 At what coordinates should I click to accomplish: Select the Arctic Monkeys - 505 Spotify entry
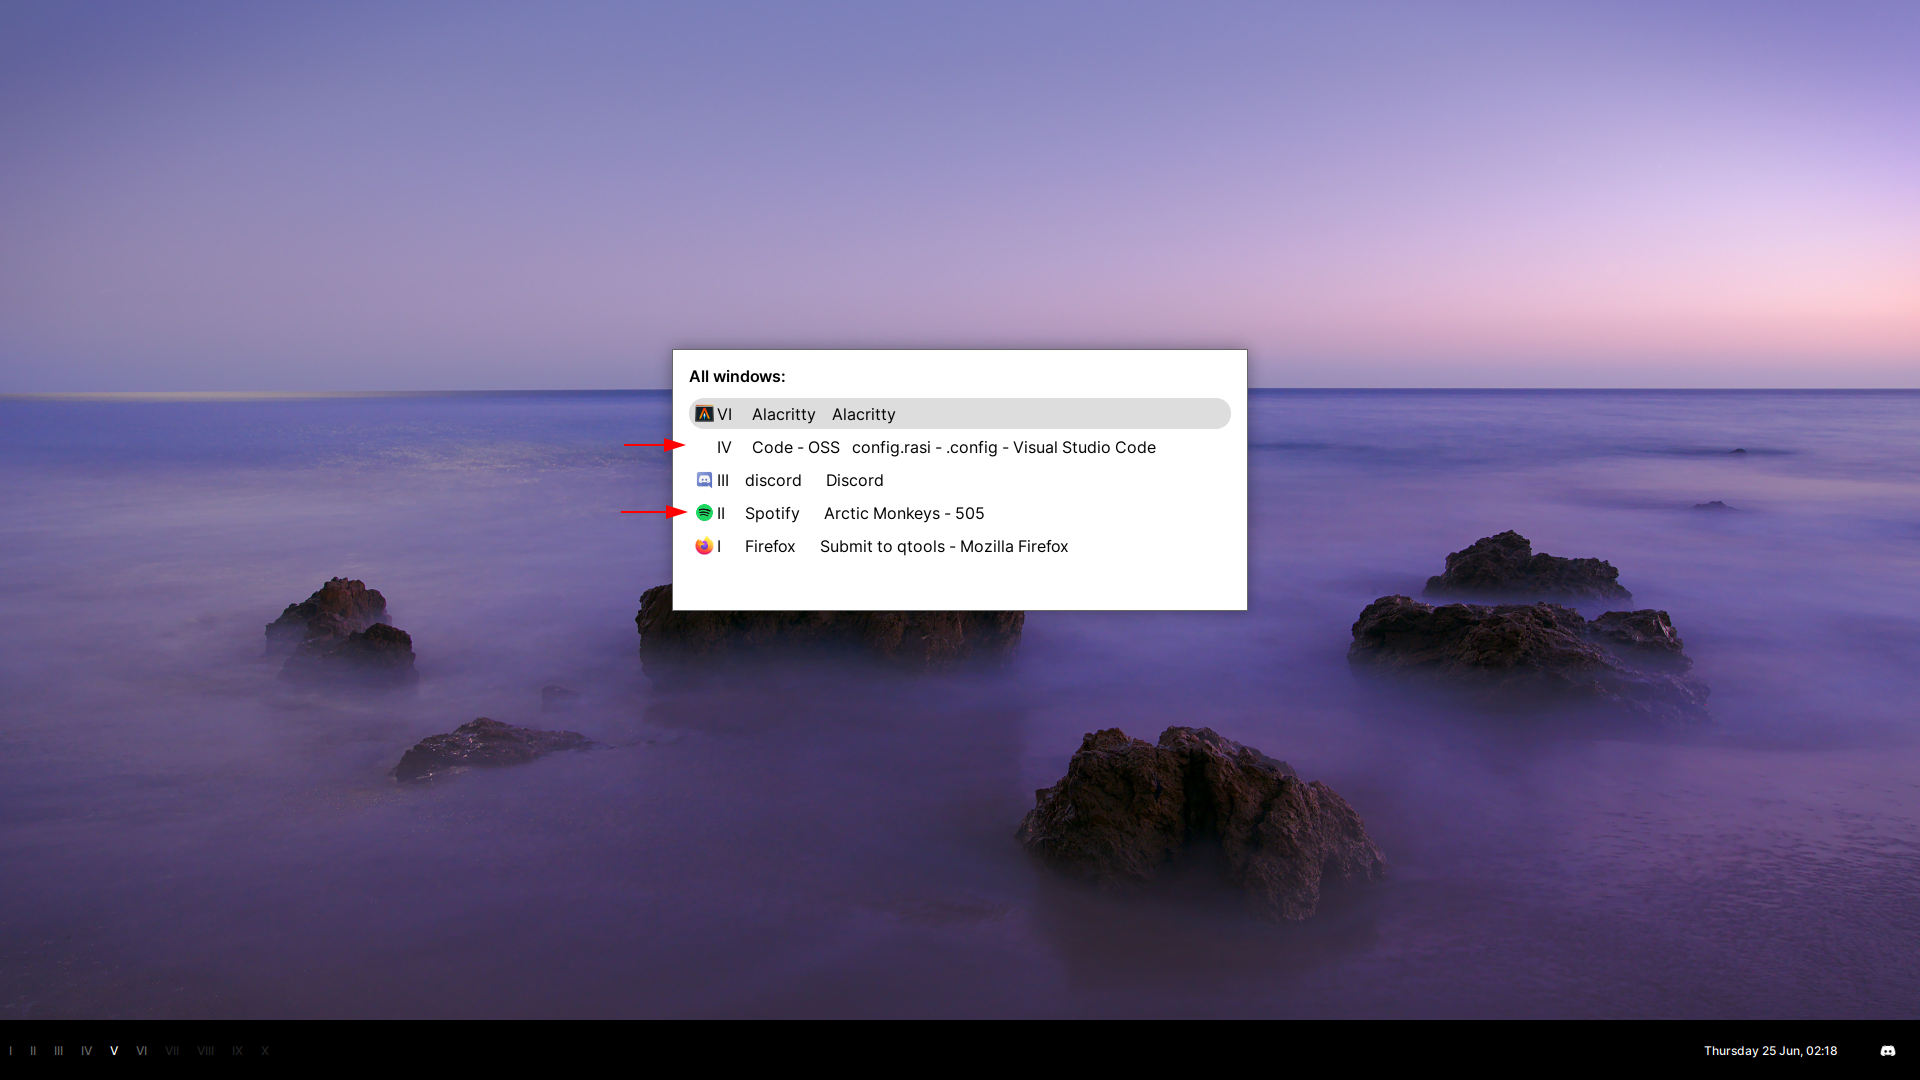pos(903,513)
